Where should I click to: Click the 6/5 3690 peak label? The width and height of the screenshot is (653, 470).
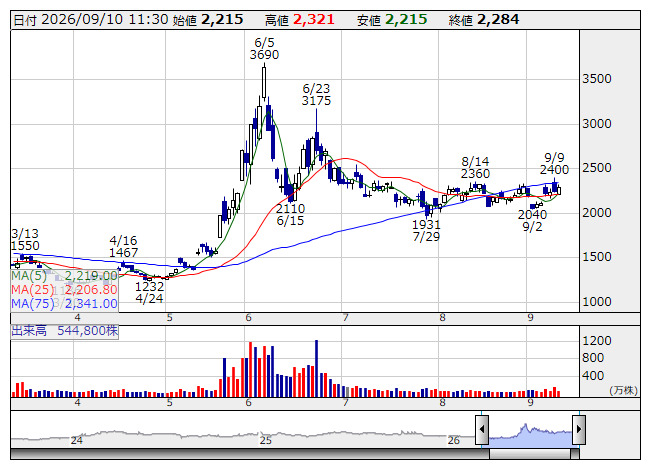point(264,49)
